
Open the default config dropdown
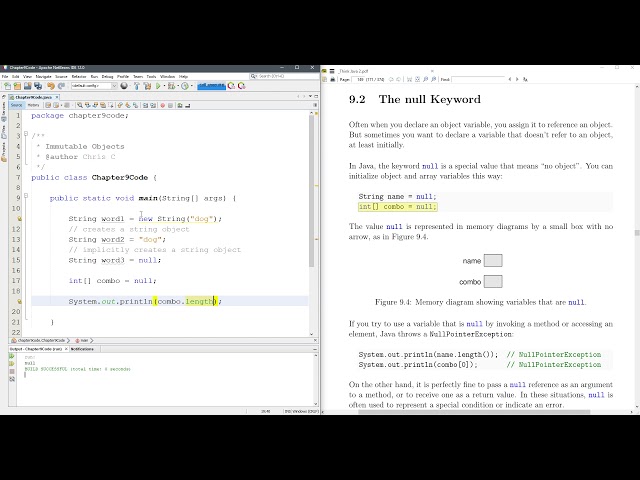tap(94, 86)
